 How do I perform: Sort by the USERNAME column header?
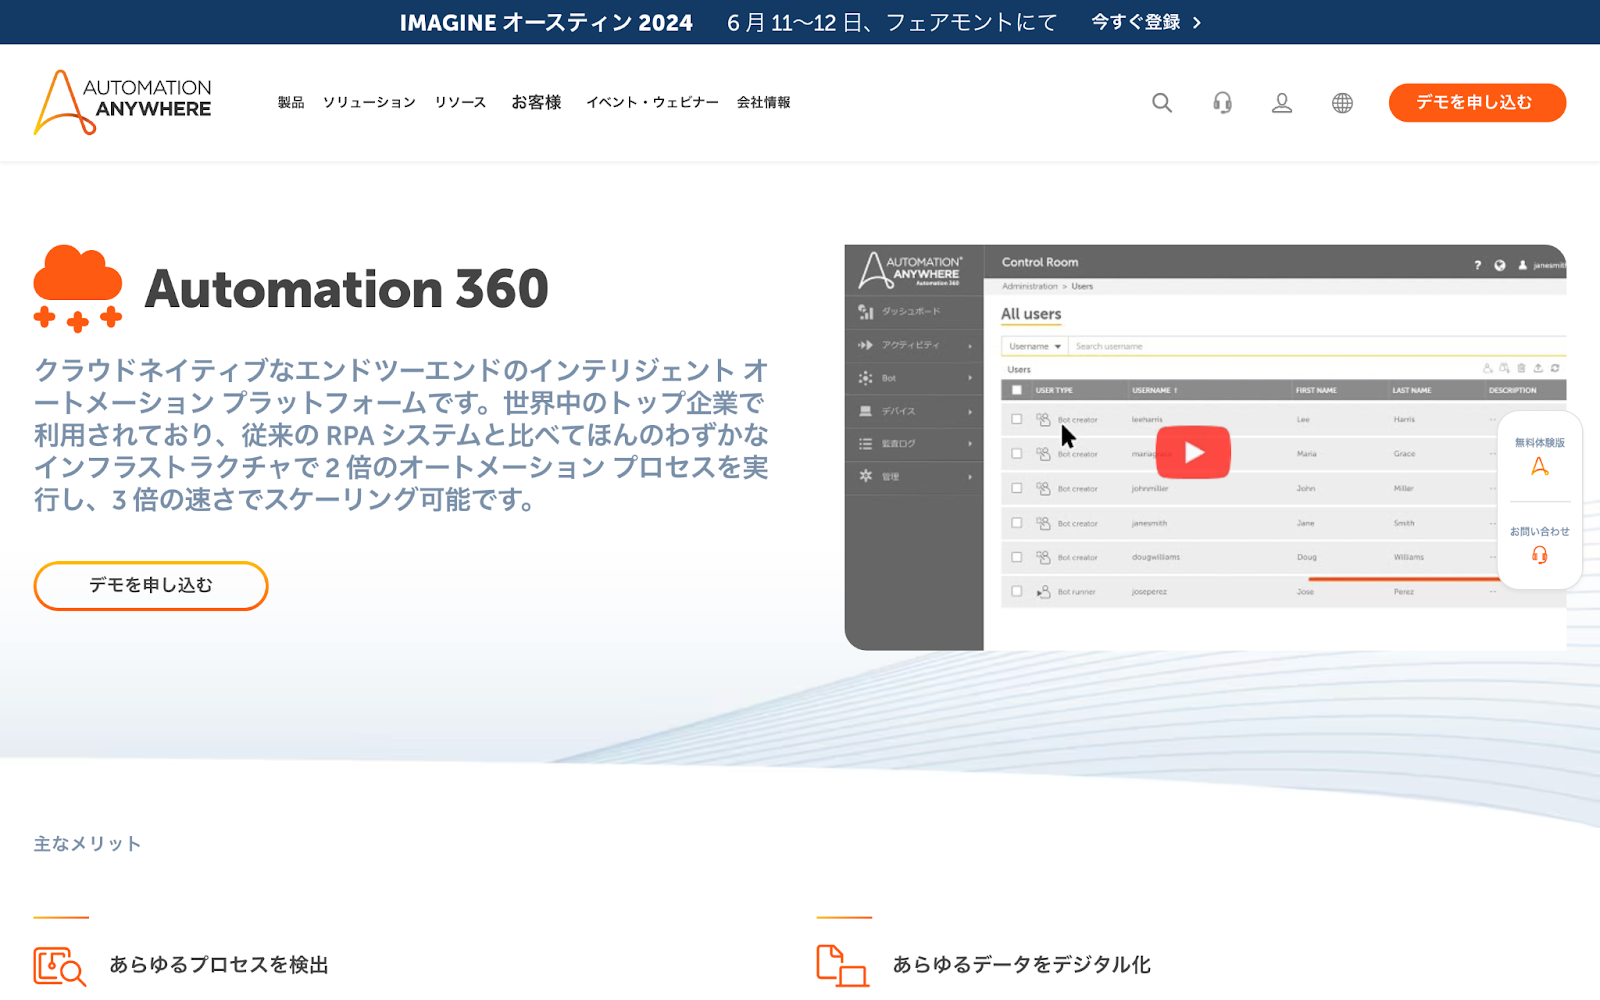pos(1154,390)
